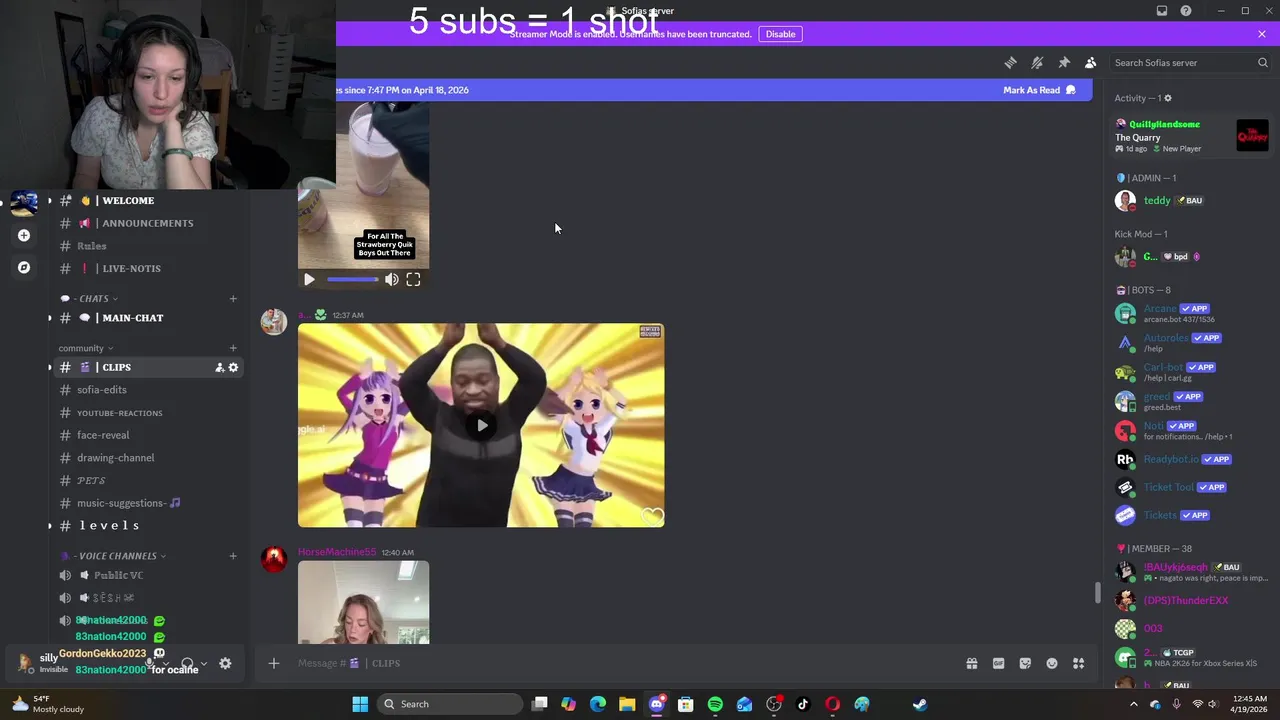The image size is (1280, 720).
Task: Join the Public VC voice channel
Action: click(x=146, y=575)
